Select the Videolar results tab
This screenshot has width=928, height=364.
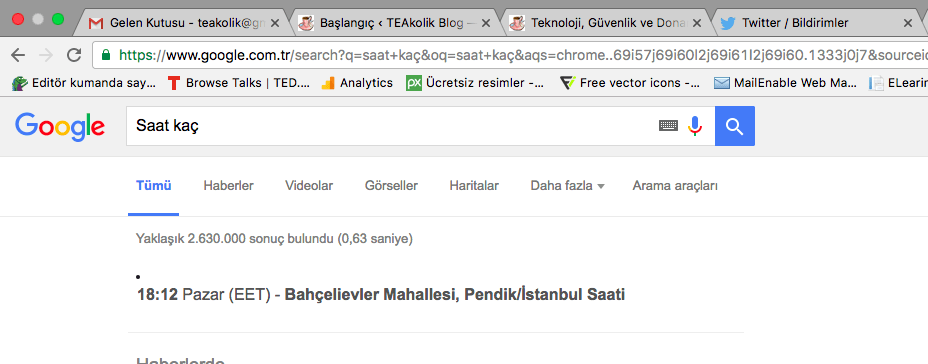tap(309, 186)
